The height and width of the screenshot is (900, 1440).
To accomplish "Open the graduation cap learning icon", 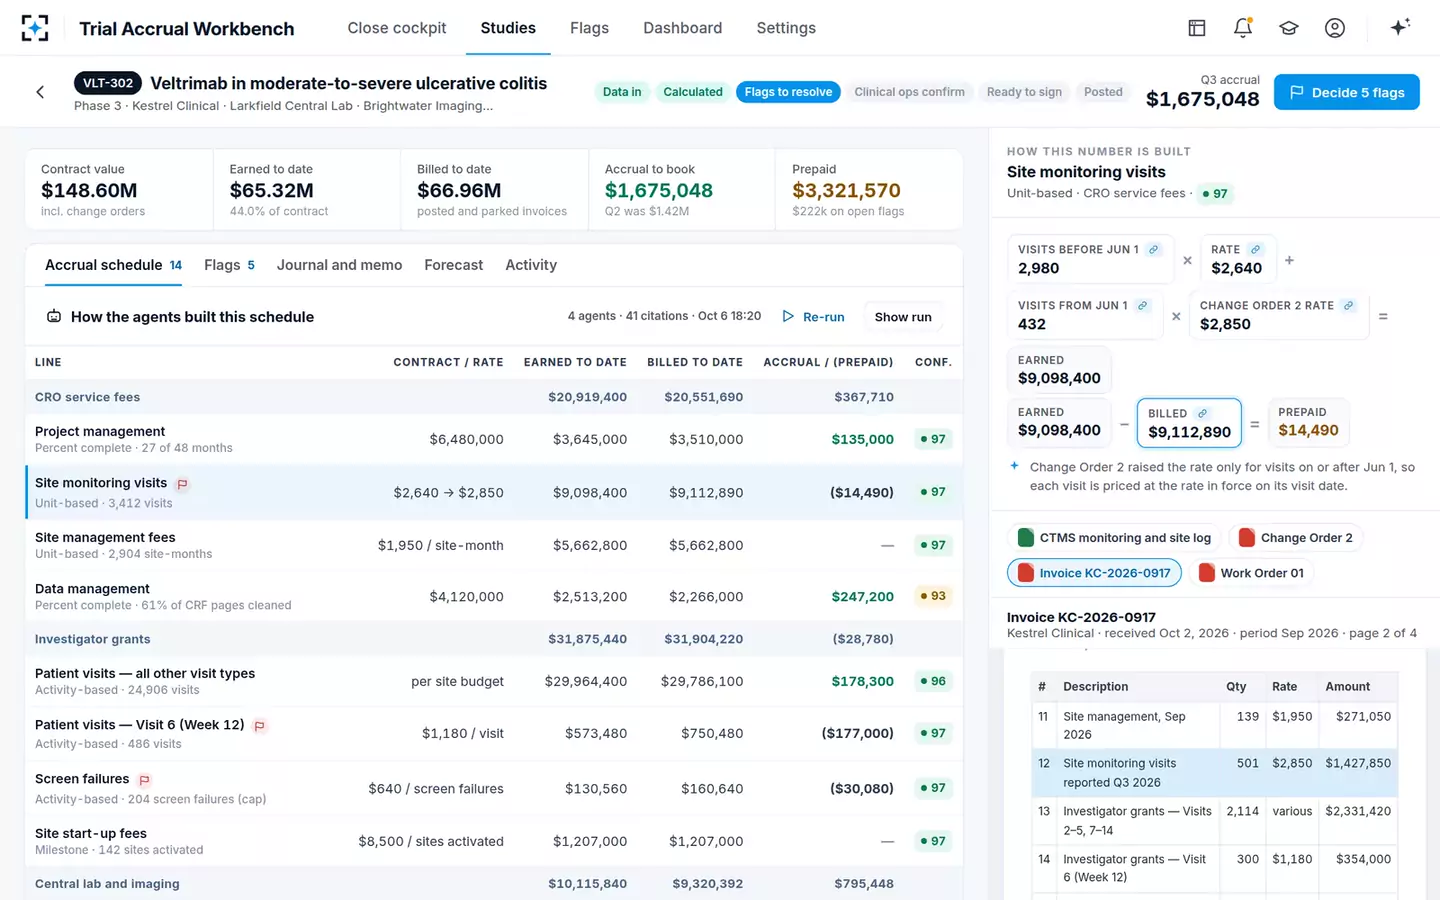I will pyautogui.click(x=1289, y=28).
